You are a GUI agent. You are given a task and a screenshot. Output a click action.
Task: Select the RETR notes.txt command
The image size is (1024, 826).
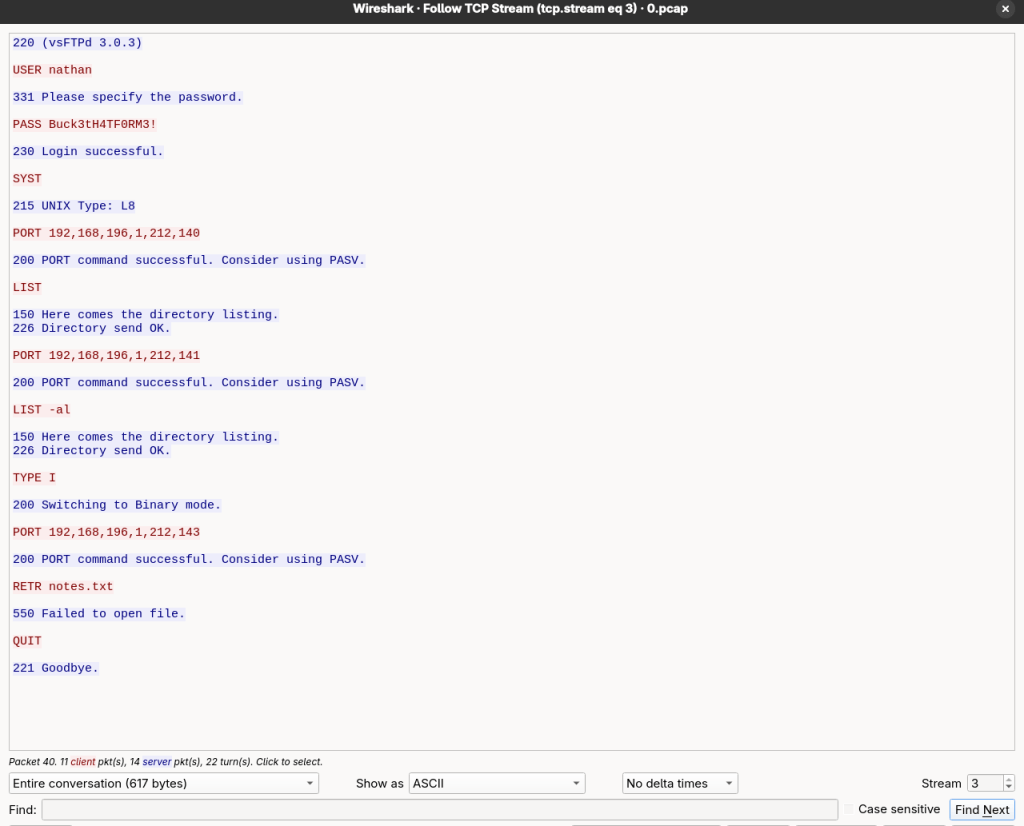63,586
